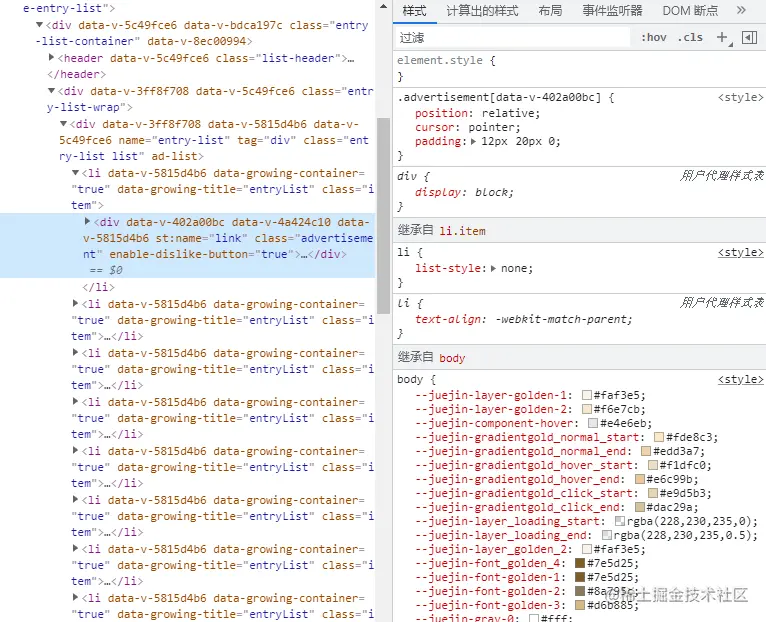Open swatch for --juejin-font-golden-1
Image resolution: width=766 pixels, height=622 pixels.
click(580, 577)
